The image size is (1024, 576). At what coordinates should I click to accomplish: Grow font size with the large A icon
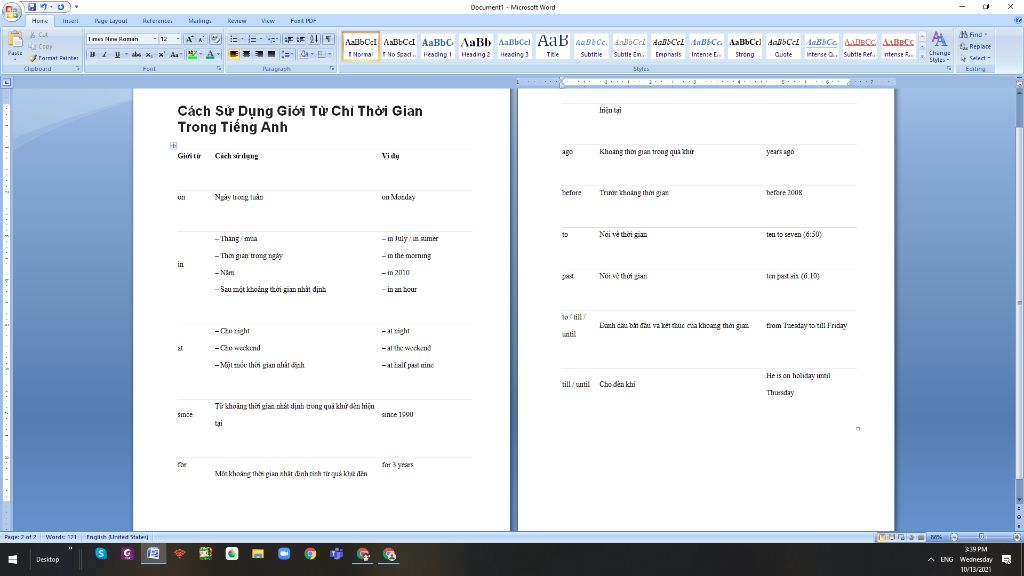tap(189, 39)
